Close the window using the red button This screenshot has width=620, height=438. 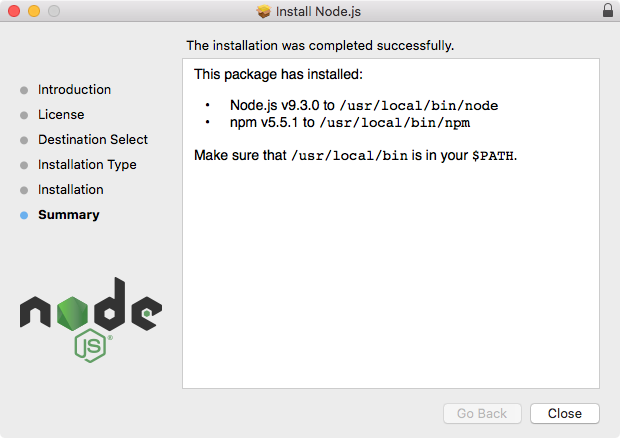14,12
